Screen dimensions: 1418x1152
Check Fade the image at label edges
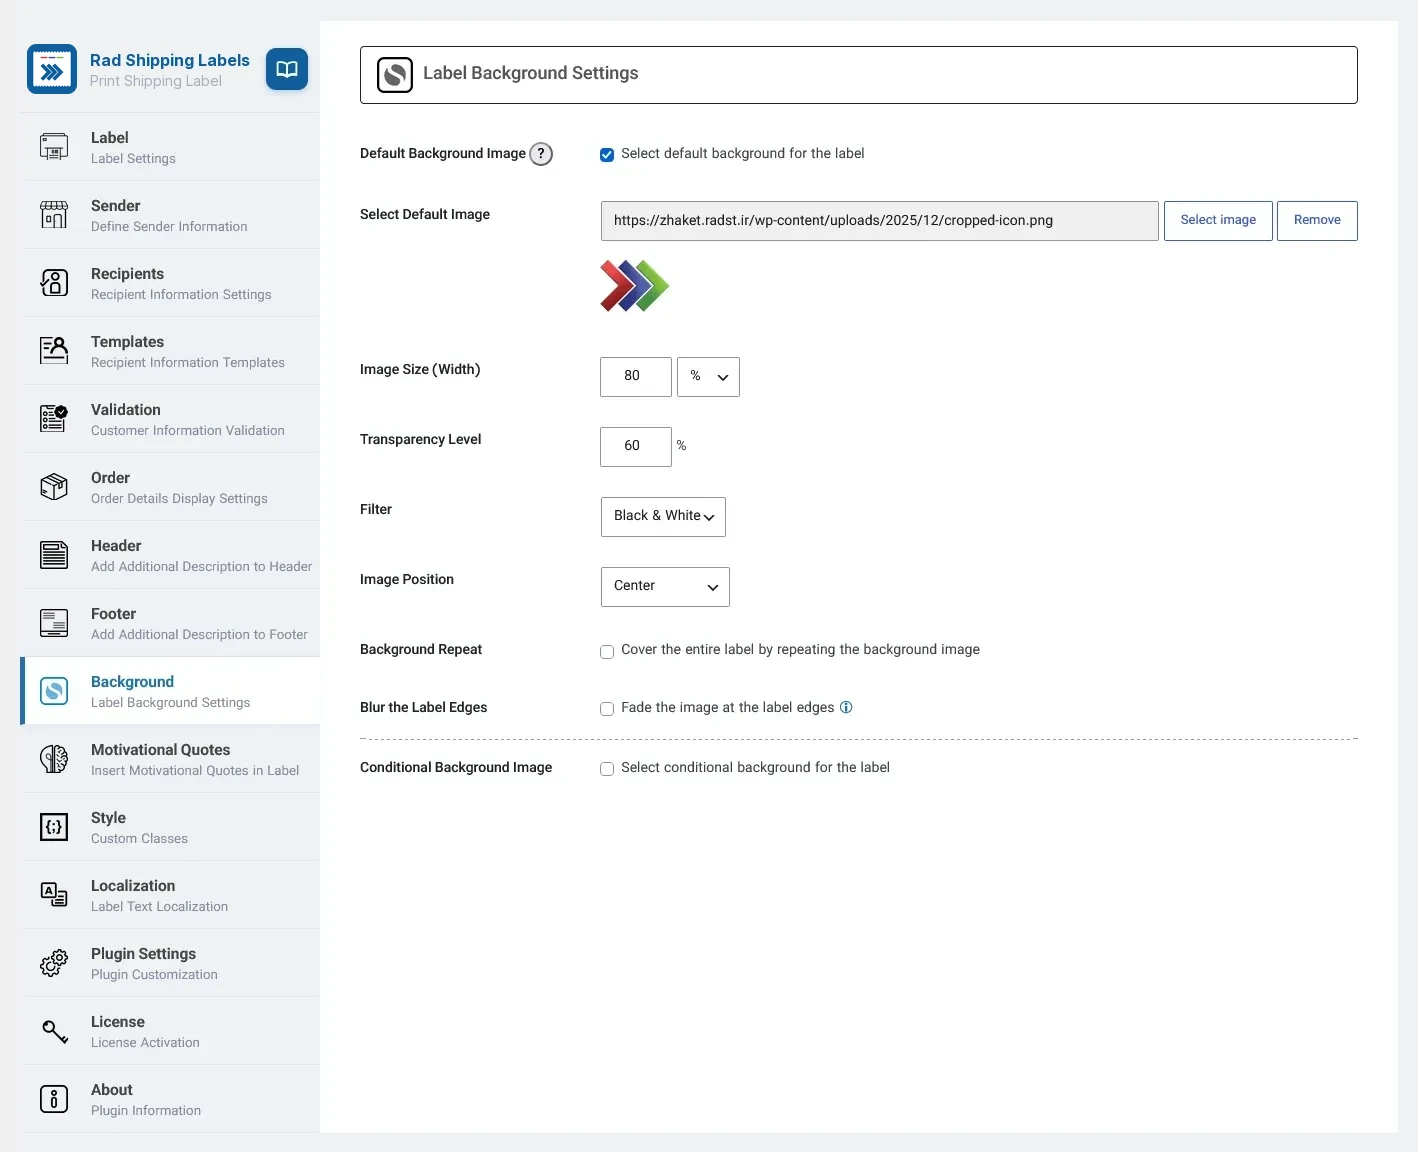[607, 710]
